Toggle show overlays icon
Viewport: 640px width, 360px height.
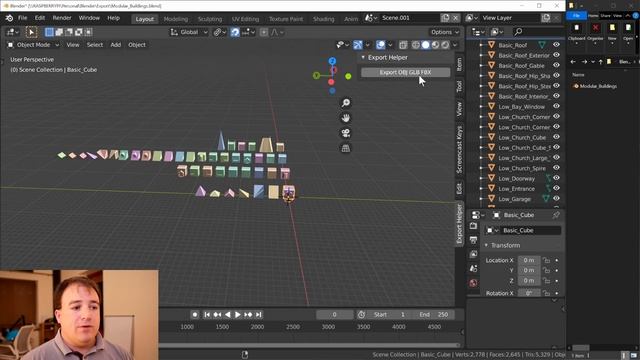(x=380, y=45)
